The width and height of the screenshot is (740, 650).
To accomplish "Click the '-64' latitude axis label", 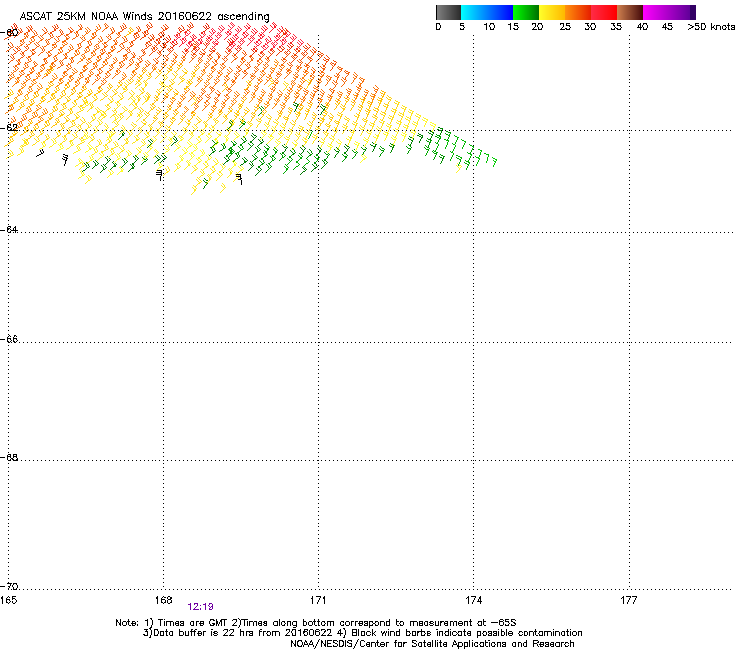I will coord(9,230).
